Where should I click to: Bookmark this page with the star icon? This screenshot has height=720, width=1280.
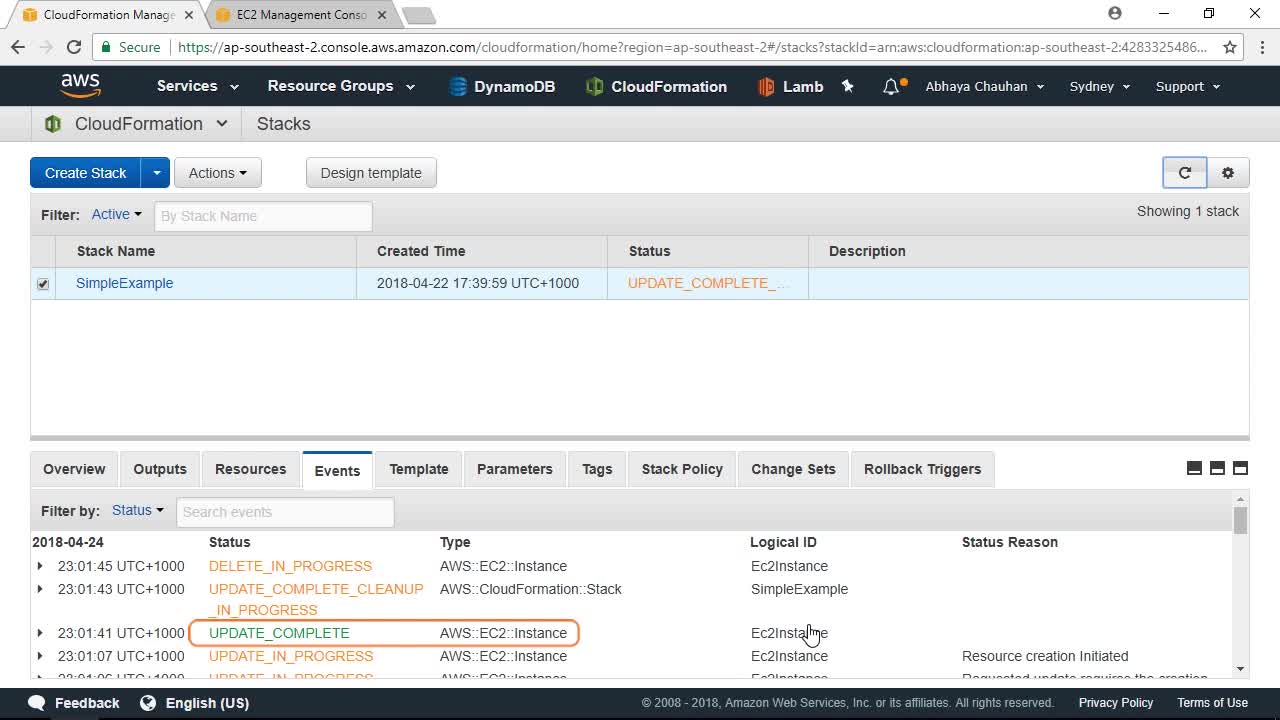pyautogui.click(x=1230, y=47)
